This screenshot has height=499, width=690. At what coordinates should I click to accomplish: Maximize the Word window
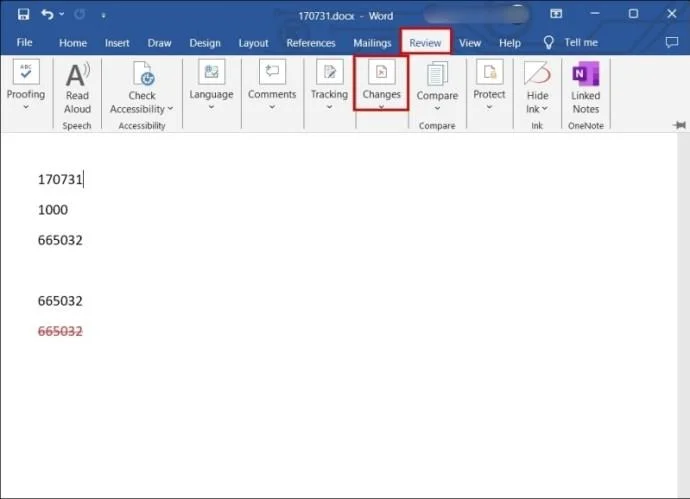click(x=633, y=14)
